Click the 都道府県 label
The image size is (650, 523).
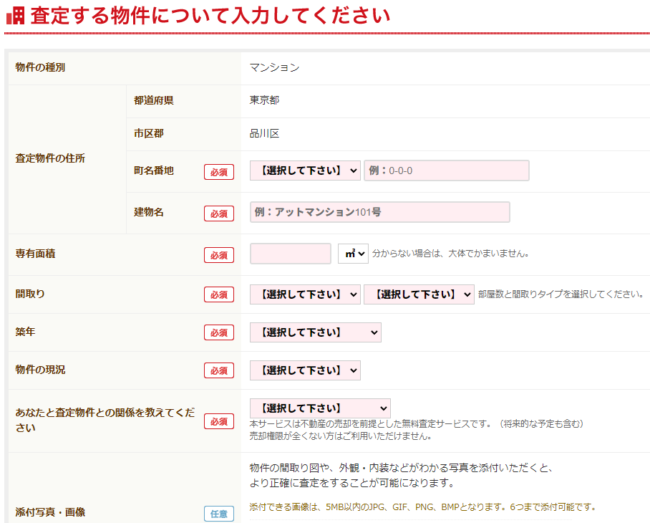tap(154, 100)
